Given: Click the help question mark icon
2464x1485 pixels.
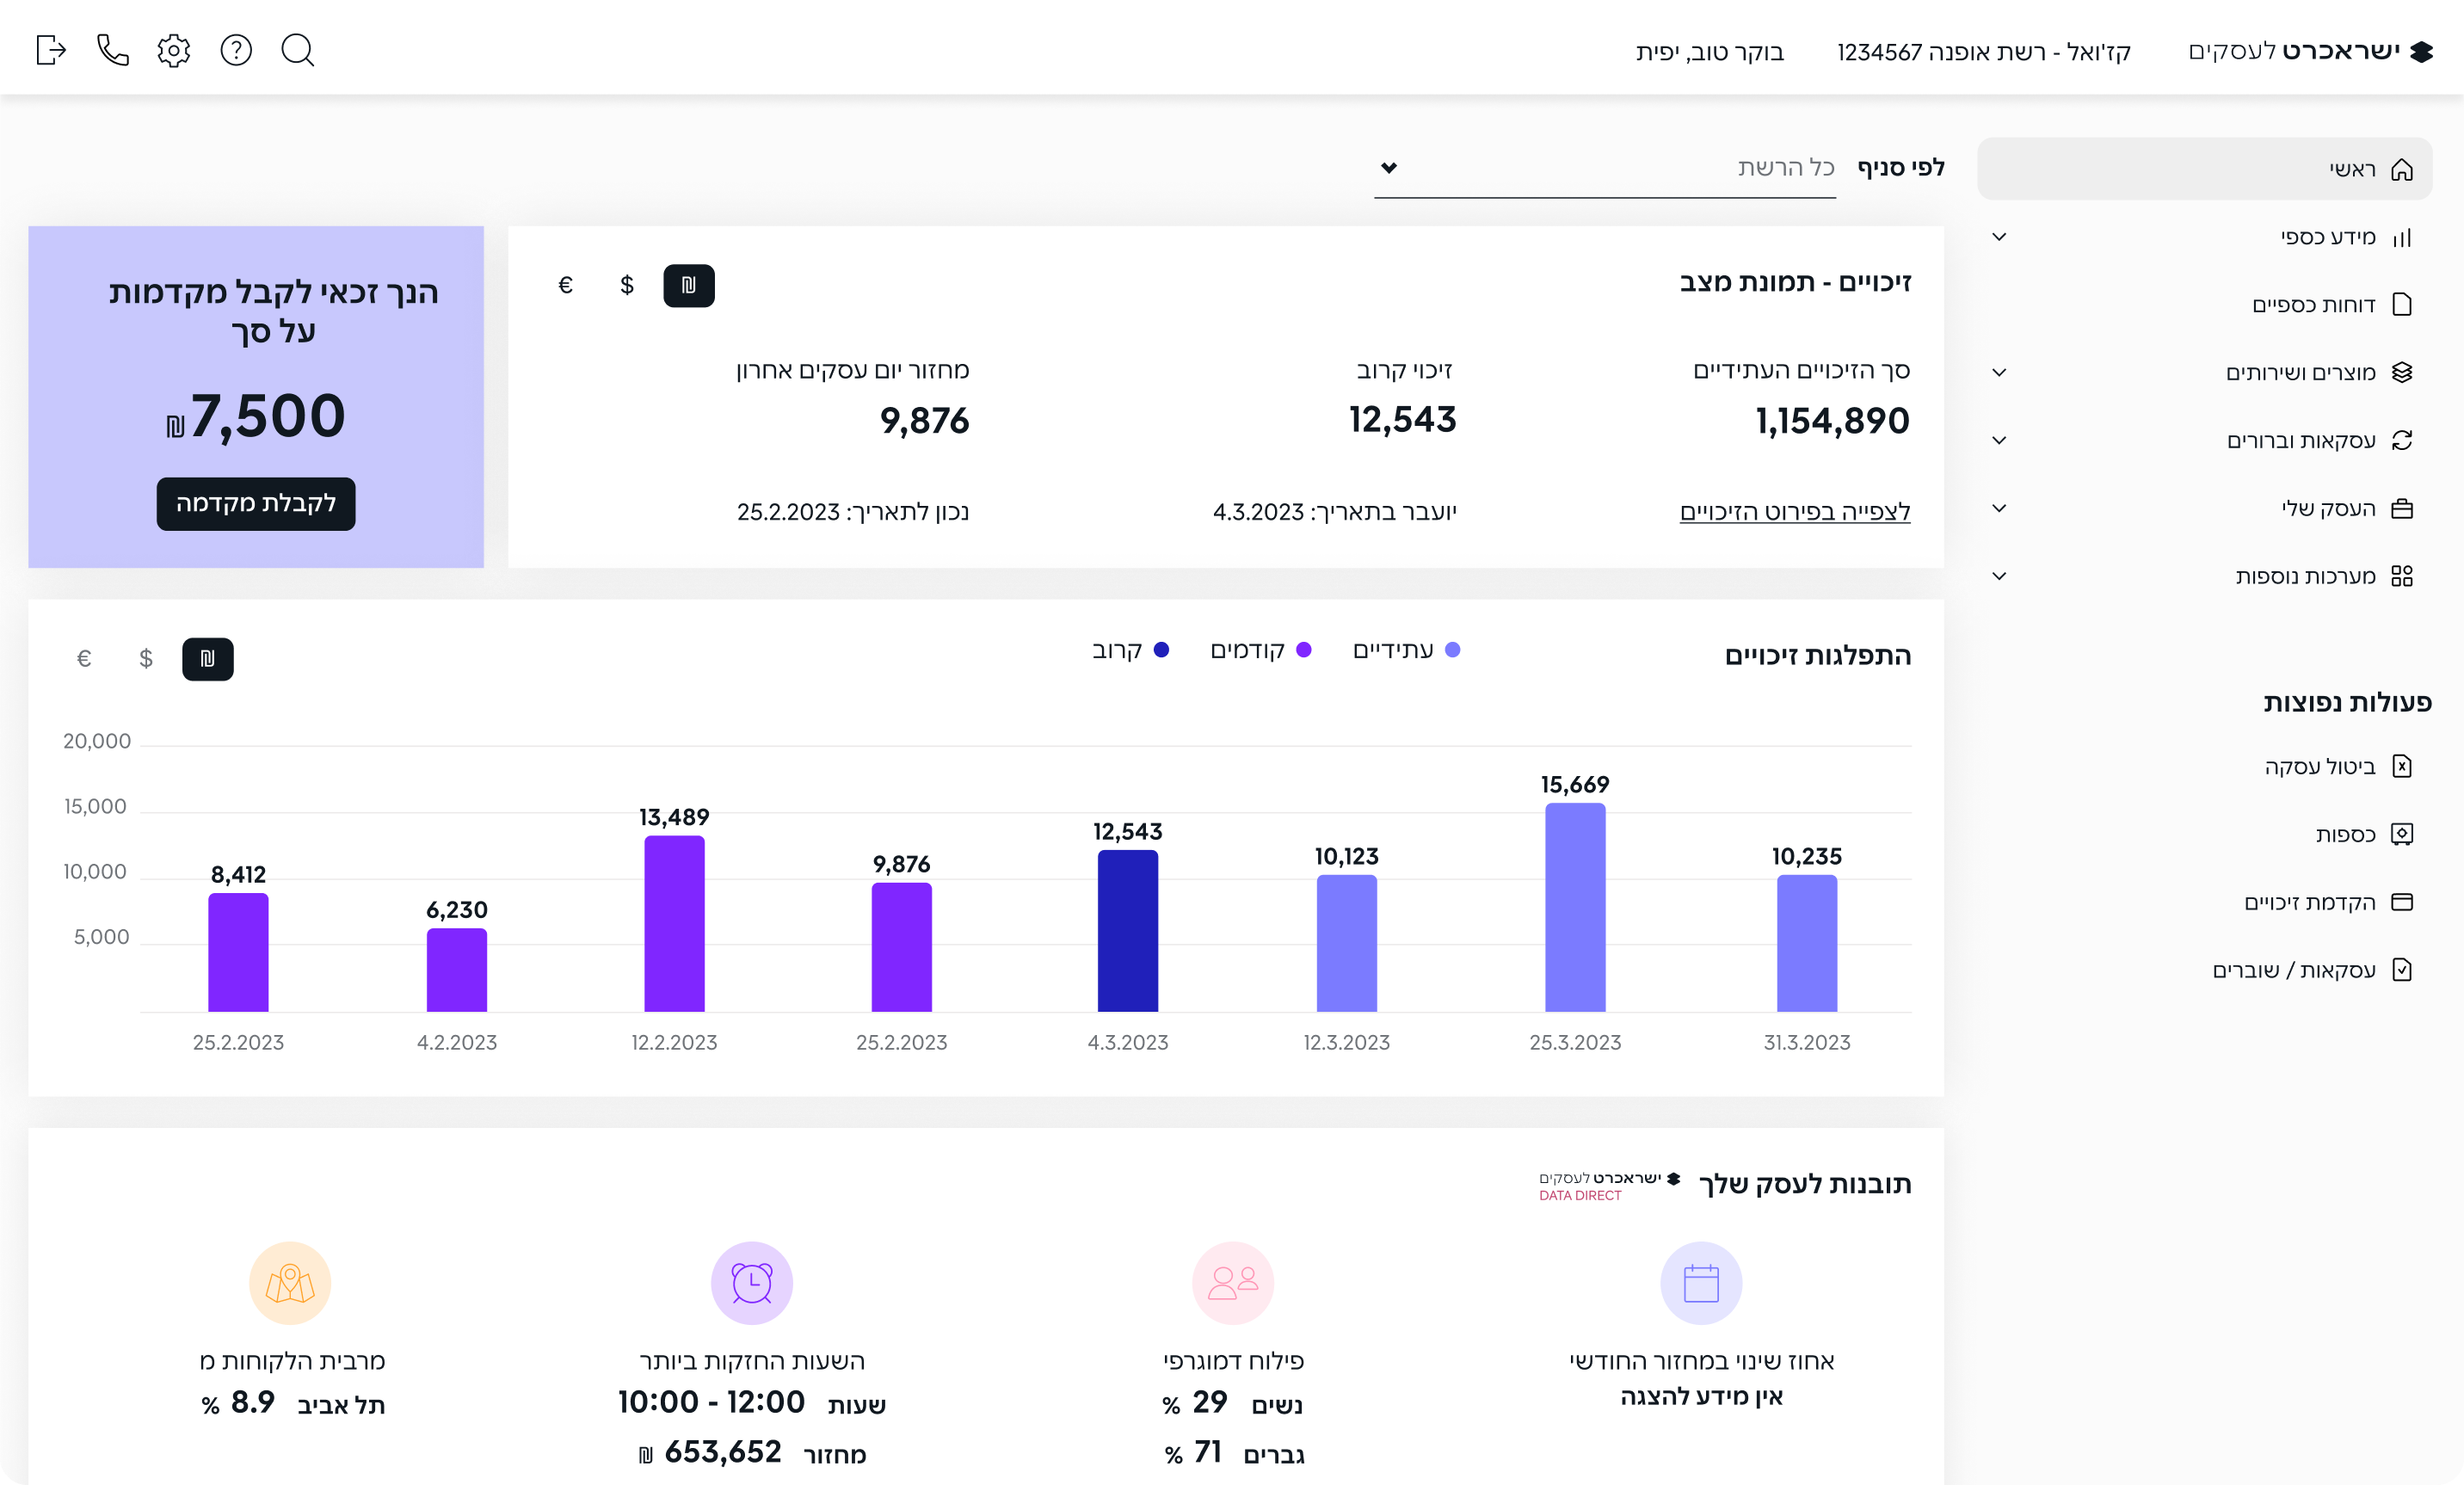Looking at the screenshot, I should (x=236, y=50).
